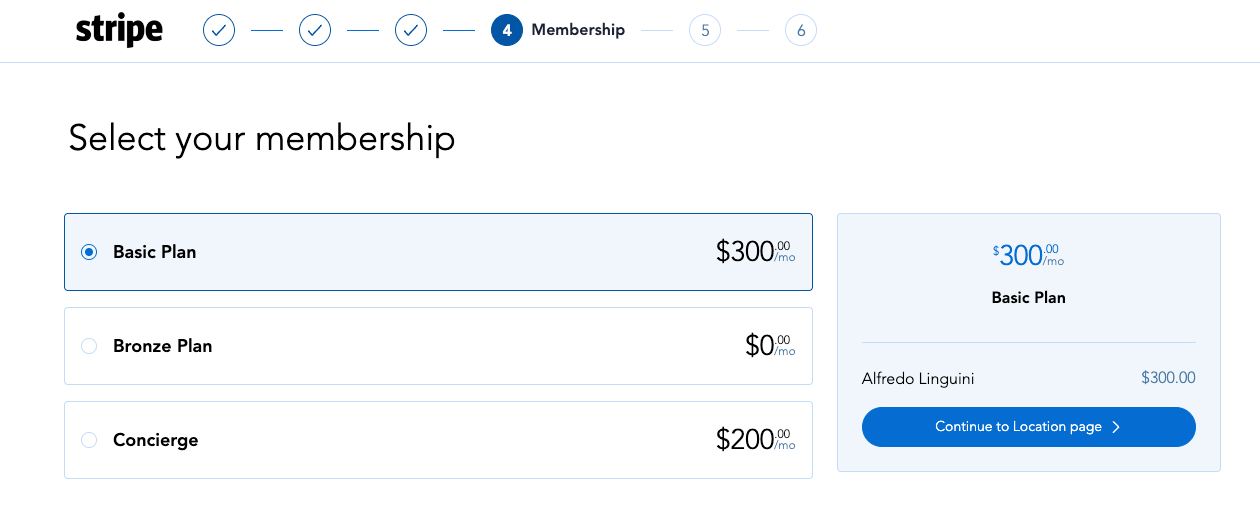Continue to Location page
The image size is (1260, 530).
pos(1029,427)
